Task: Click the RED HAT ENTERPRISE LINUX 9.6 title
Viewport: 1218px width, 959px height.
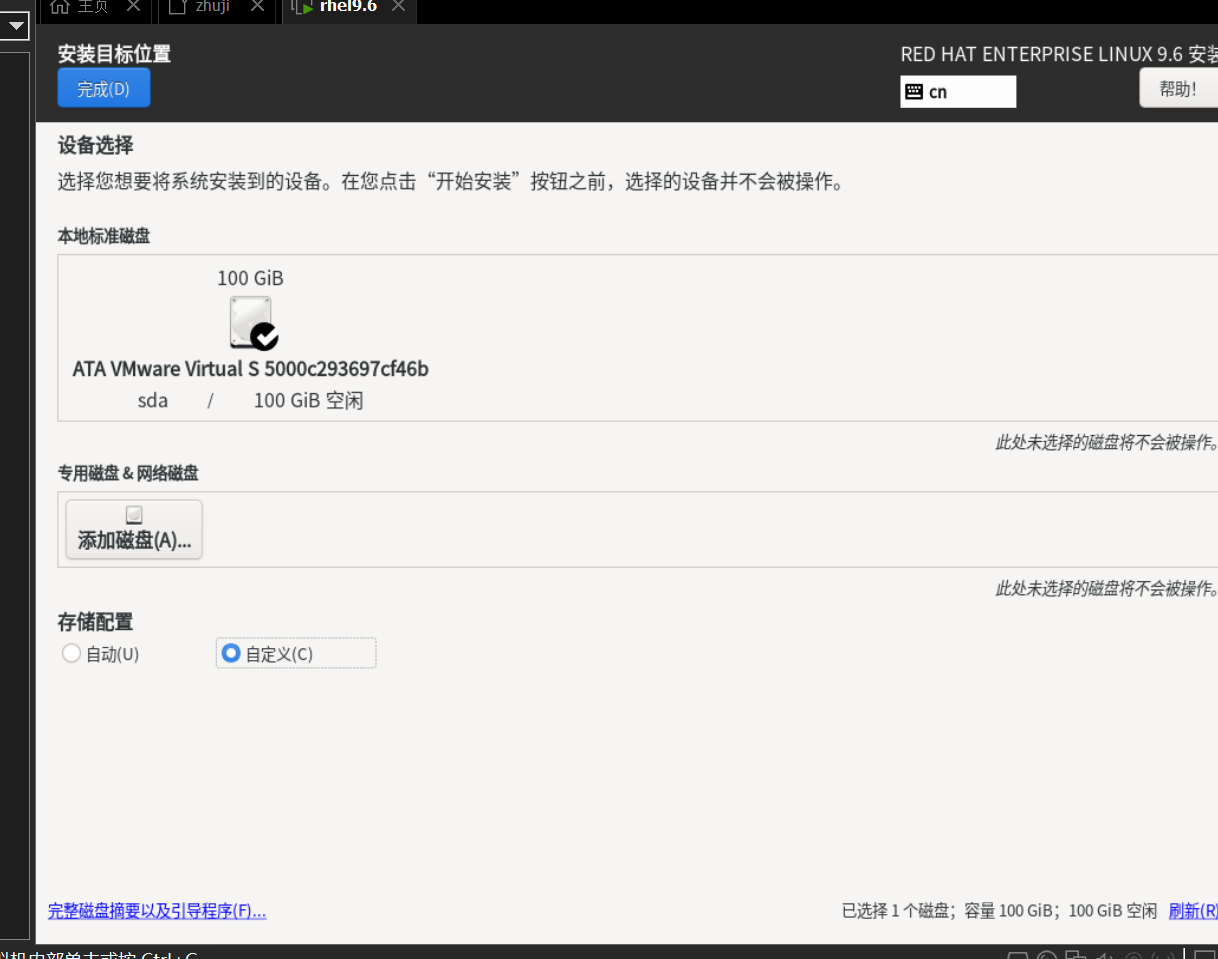Action: [1059, 54]
